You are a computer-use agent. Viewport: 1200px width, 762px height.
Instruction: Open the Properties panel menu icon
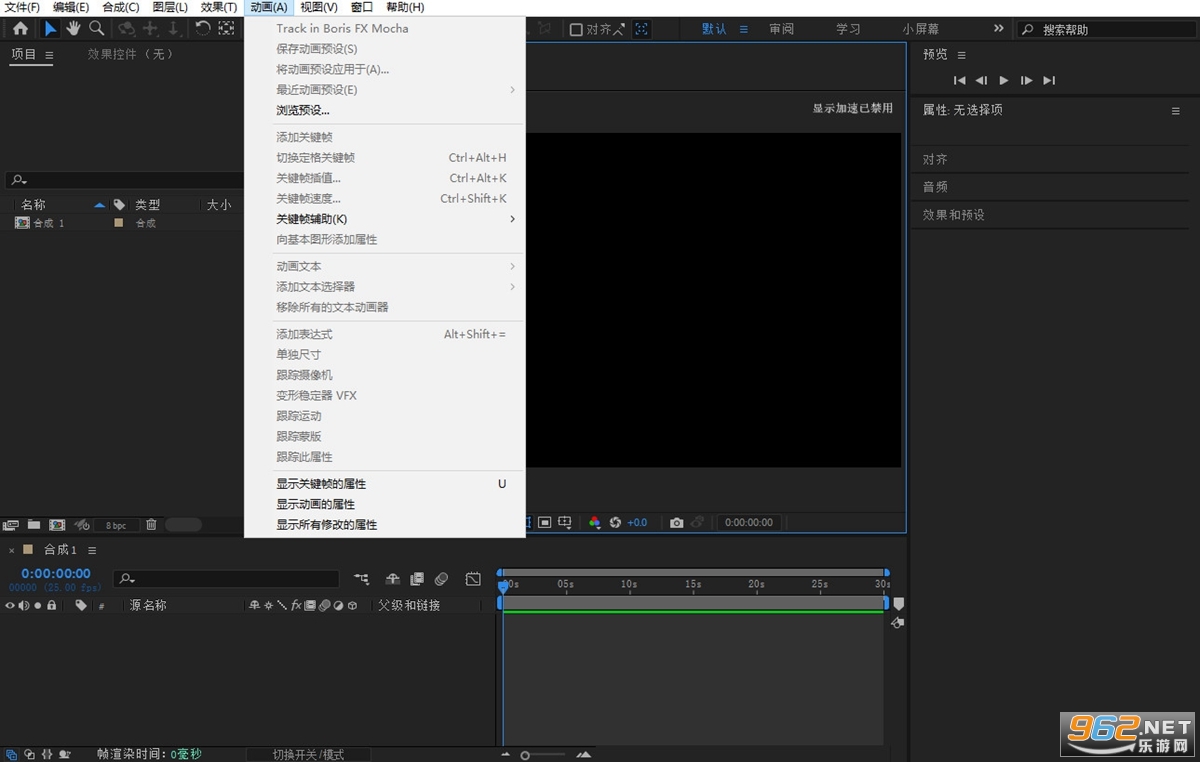(1176, 111)
